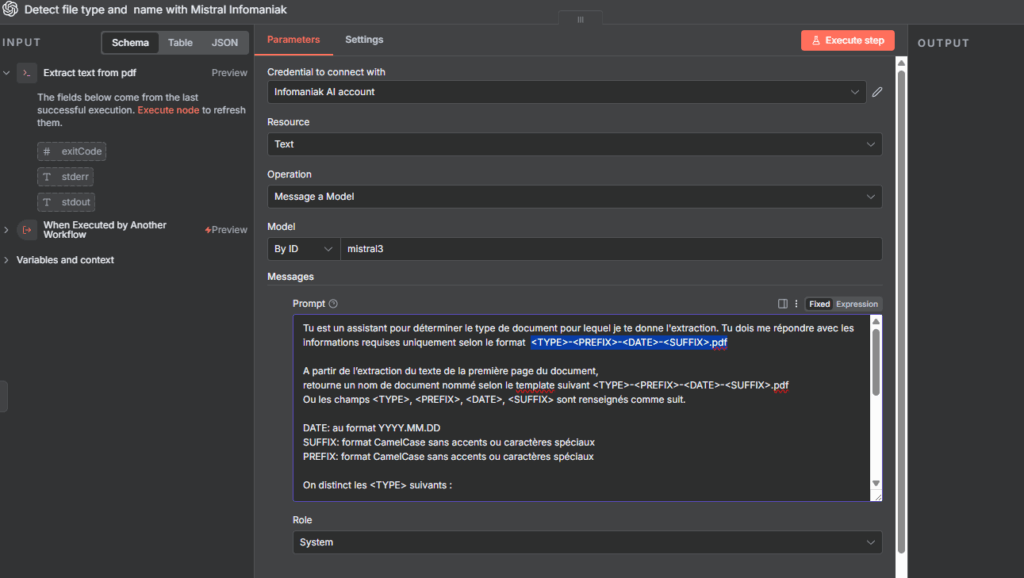
Task: Click the help icon next to Prompt
Action: click(x=334, y=304)
